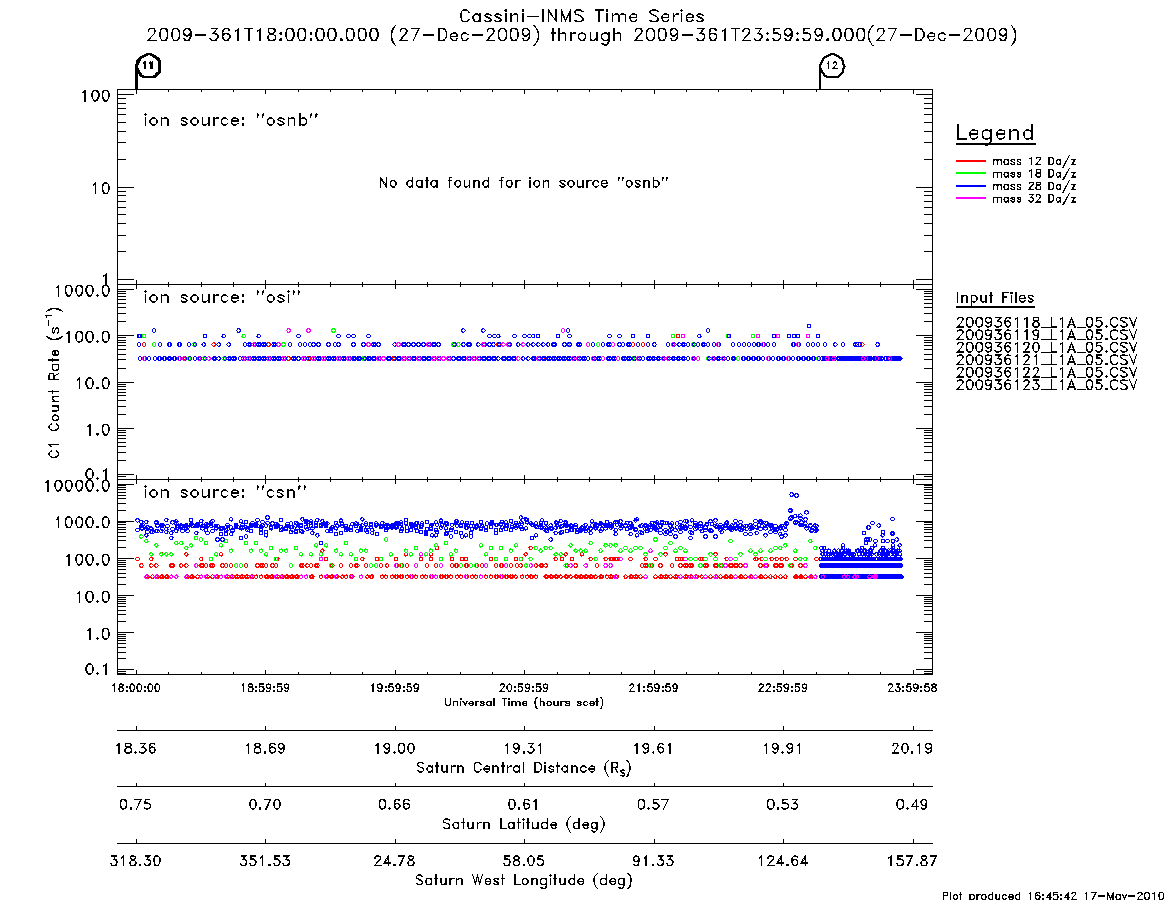Screen dimensions: 1165x900
Task: Click file name 200936121_L1A_05.CSV
Action: 1046,360
